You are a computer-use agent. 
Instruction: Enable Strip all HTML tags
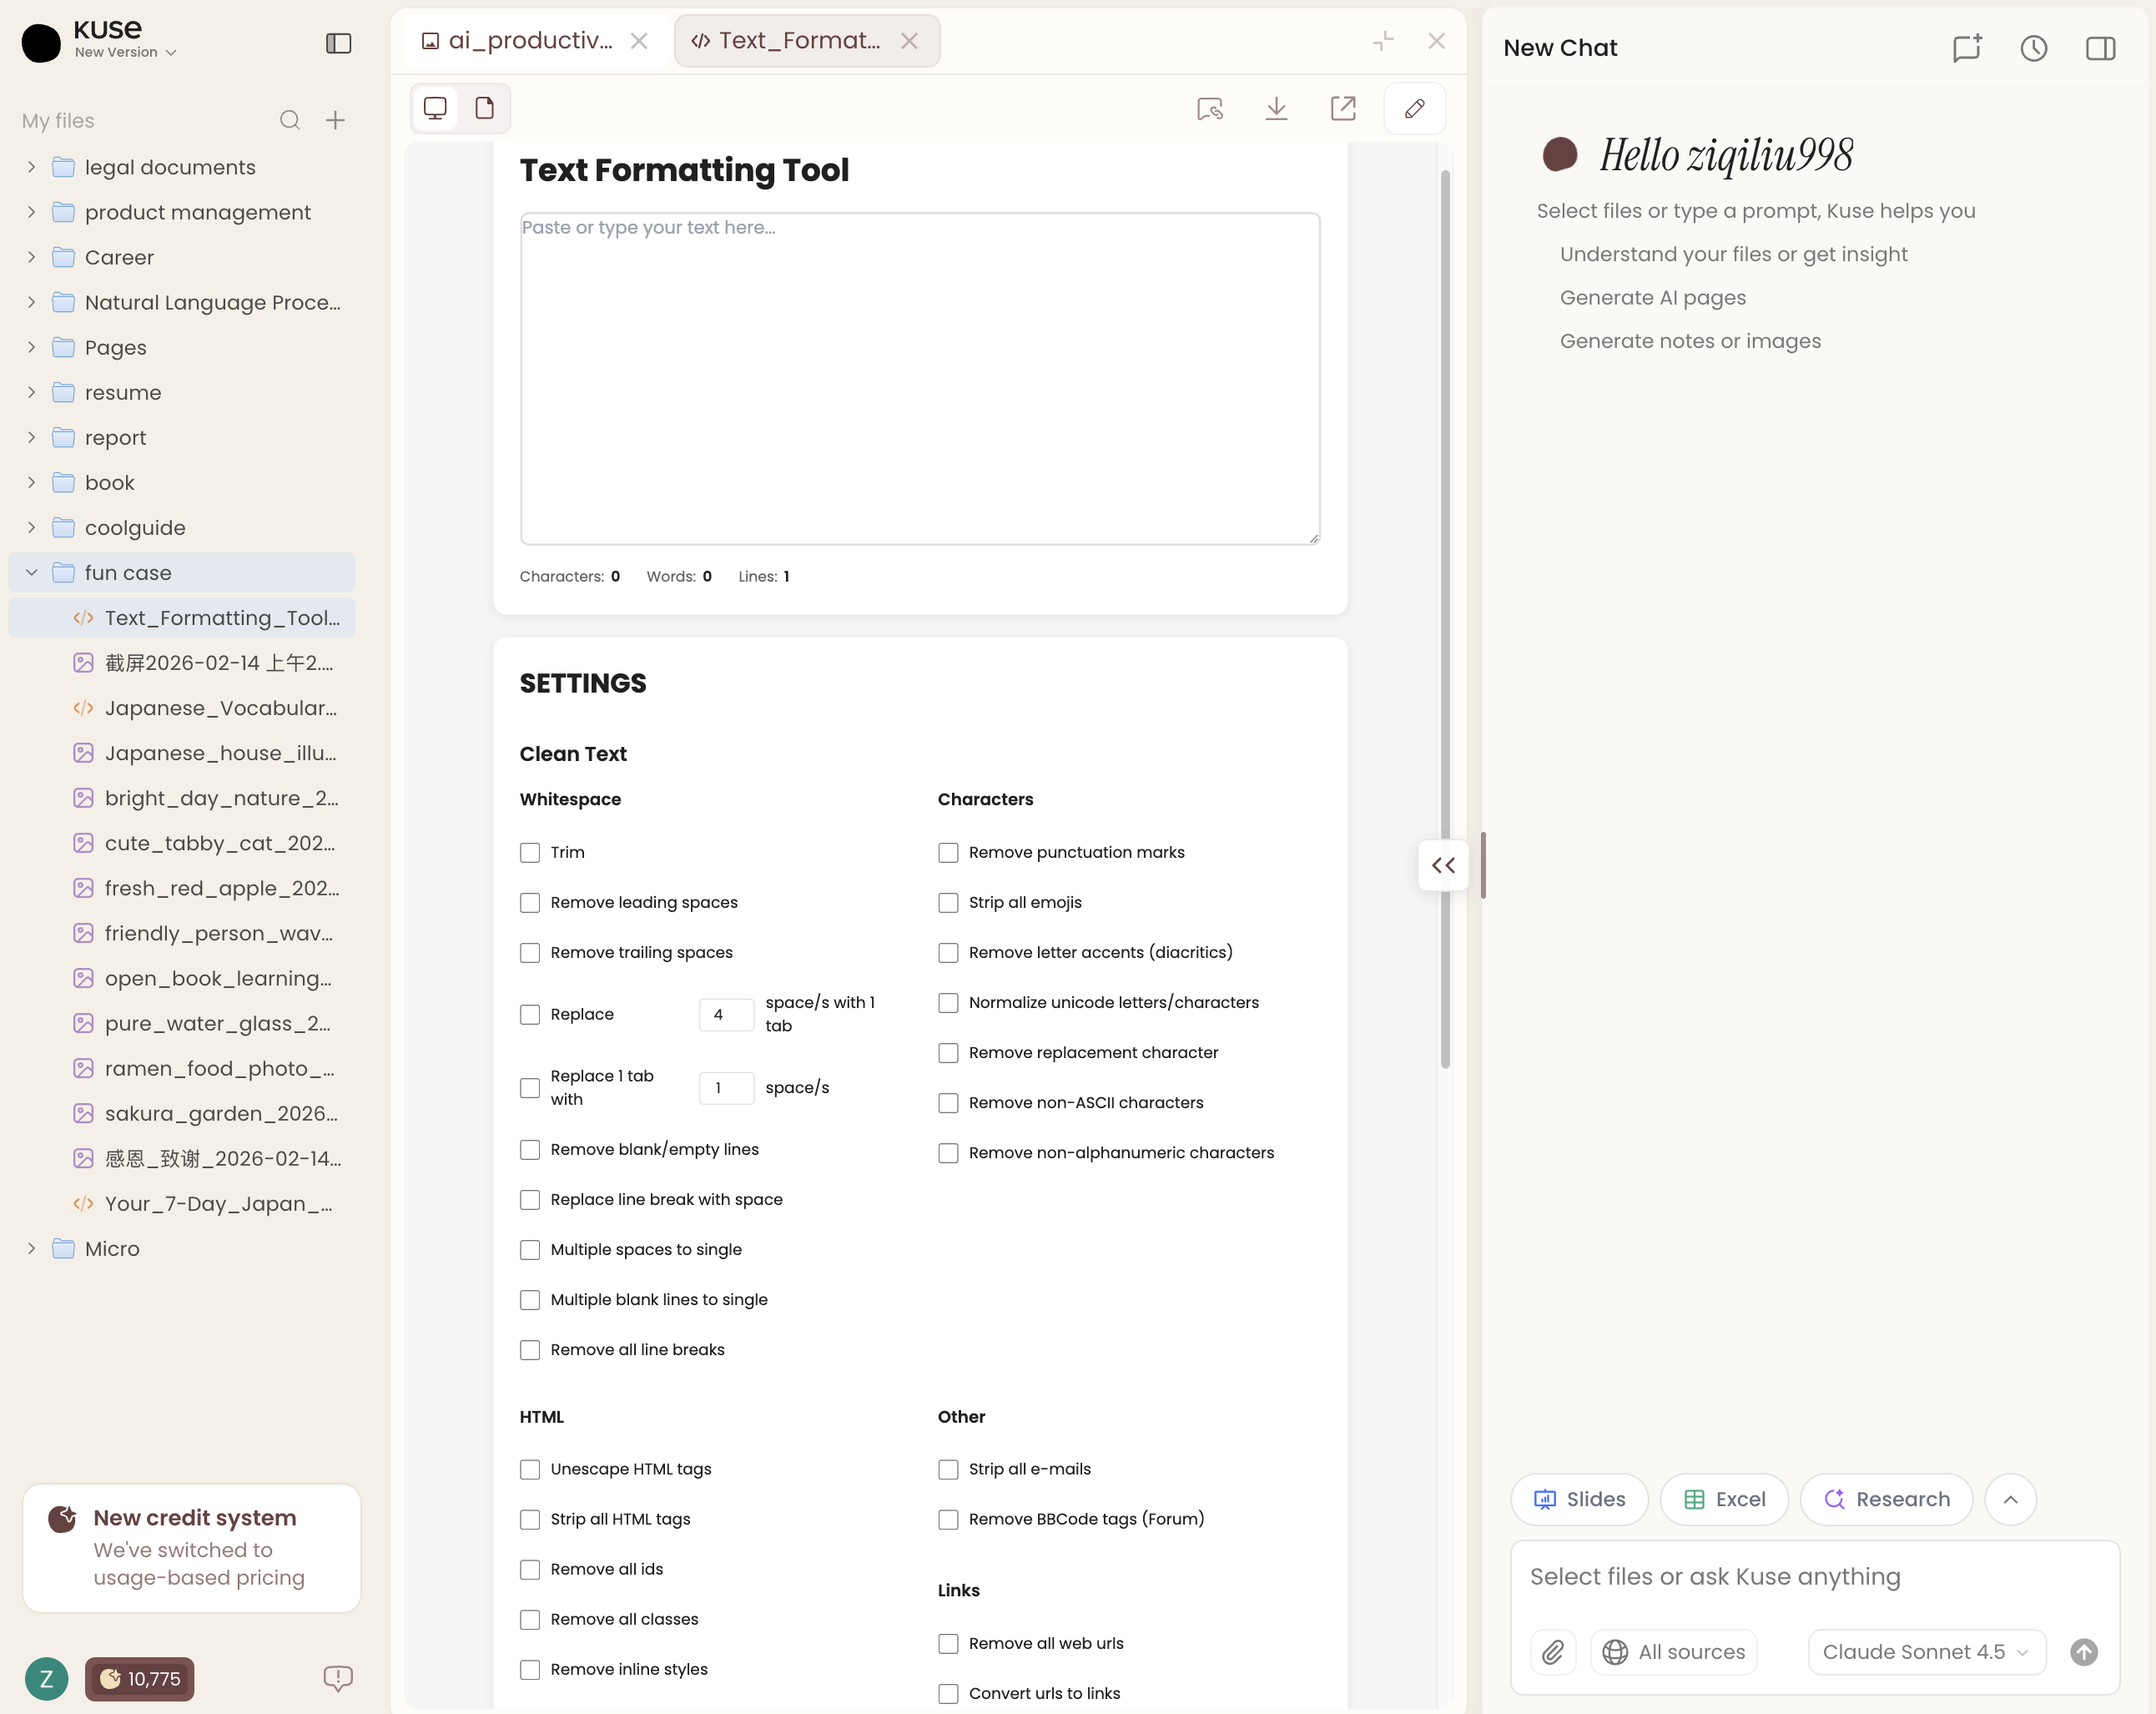point(530,1519)
